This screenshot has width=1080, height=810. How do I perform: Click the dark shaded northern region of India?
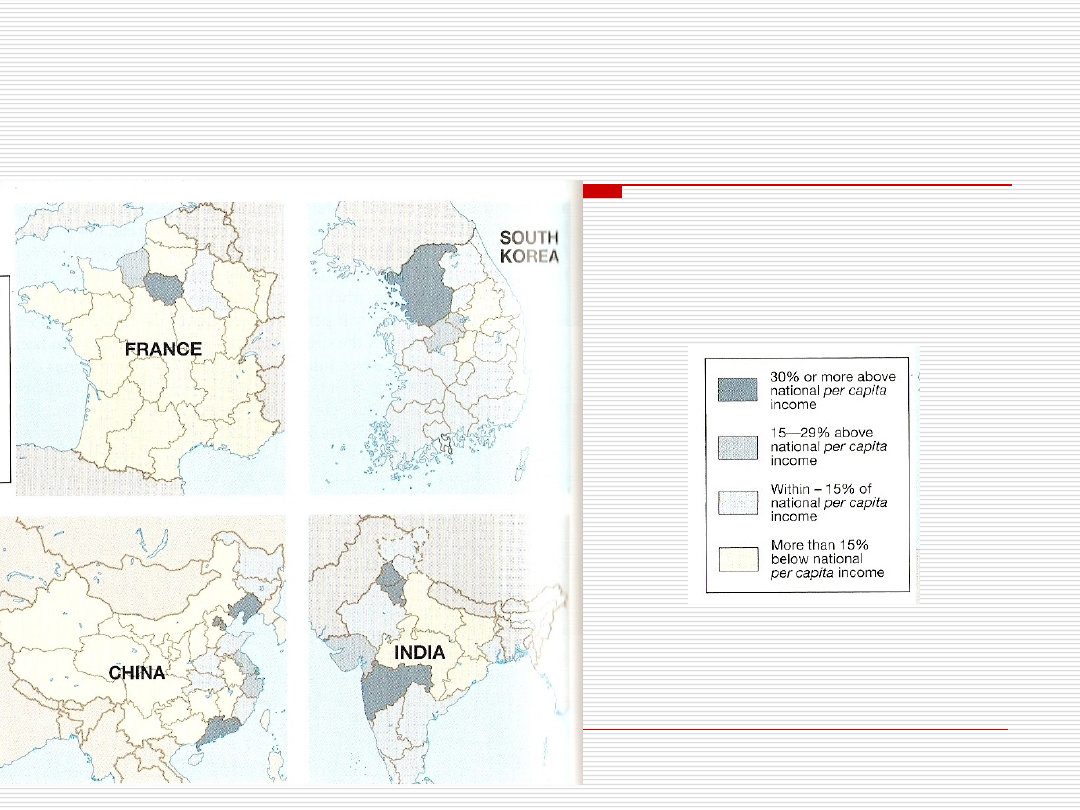(x=393, y=582)
